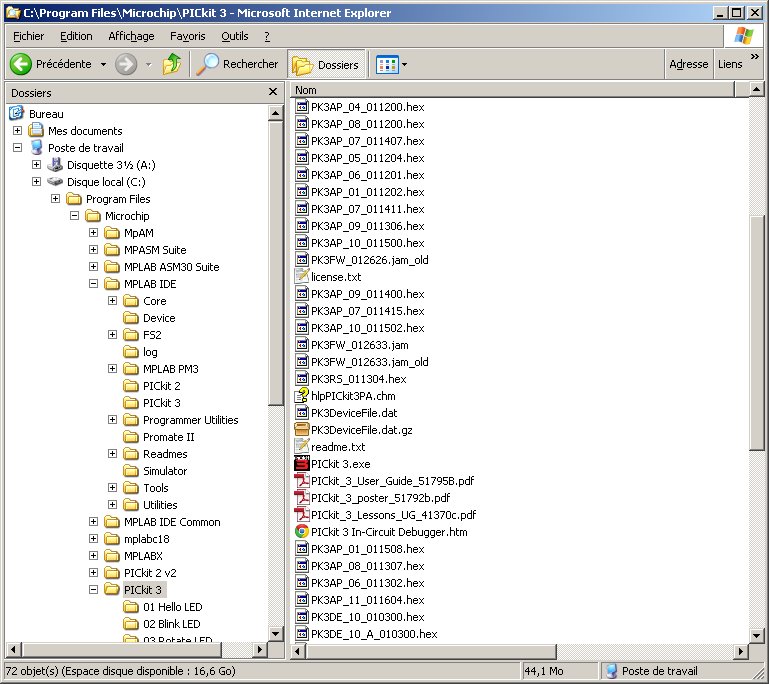Select the Poste de travail computer icon
The height and width of the screenshot is (684, 769).
(x=36, y=148)
